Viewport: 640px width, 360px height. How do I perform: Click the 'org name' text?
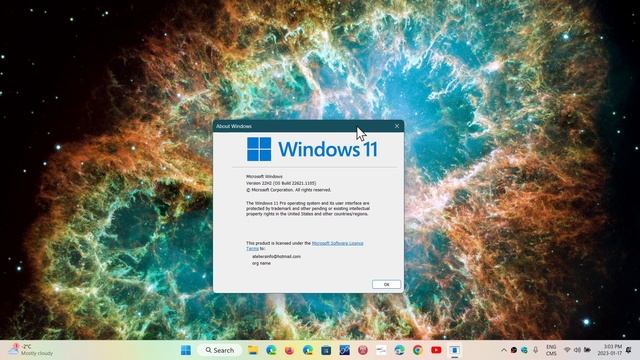pyautogui.click(x=261, y=263)
